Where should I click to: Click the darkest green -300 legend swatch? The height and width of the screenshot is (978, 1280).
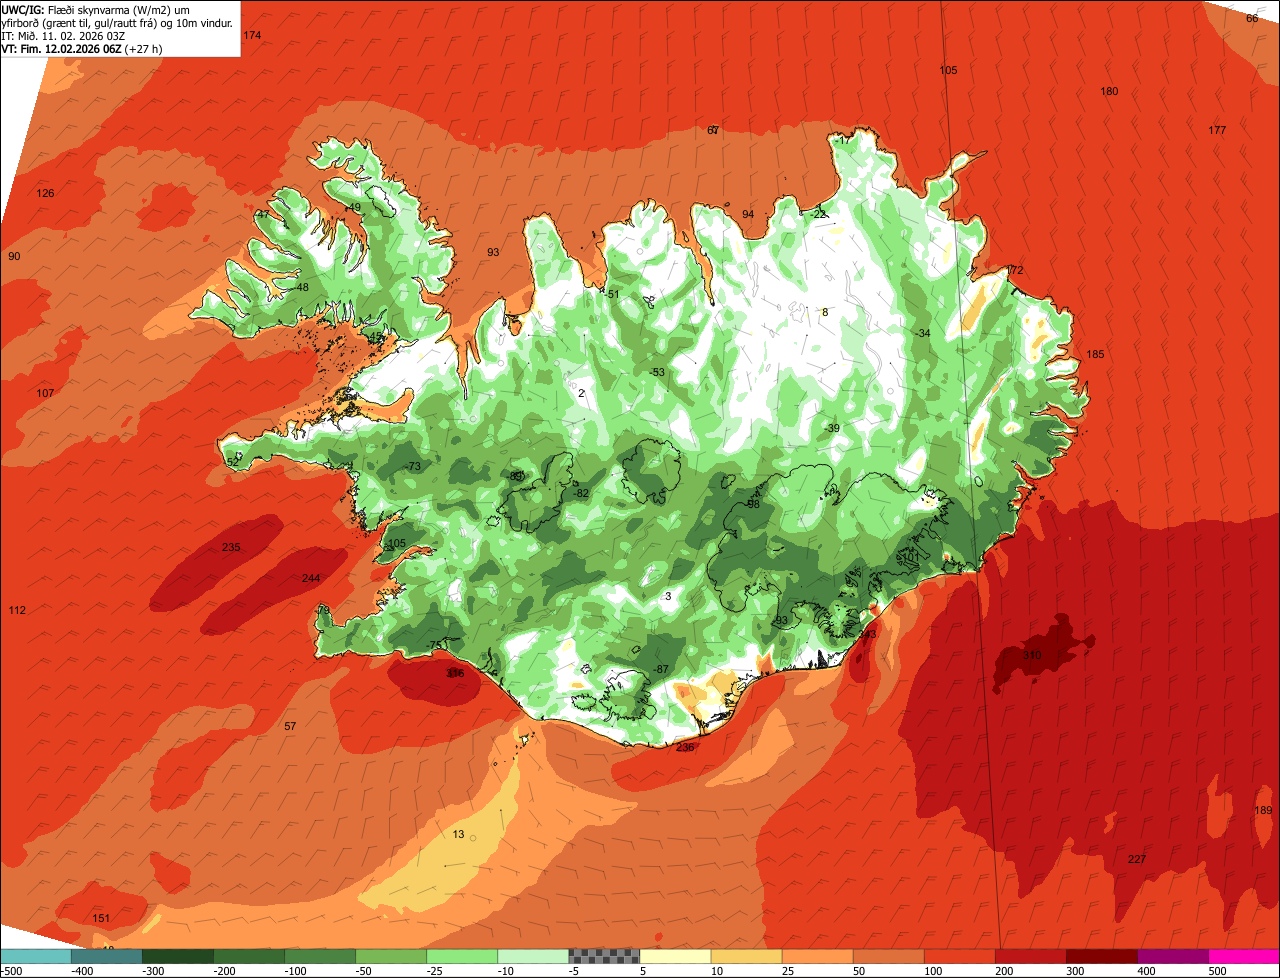tap(178, 956)
